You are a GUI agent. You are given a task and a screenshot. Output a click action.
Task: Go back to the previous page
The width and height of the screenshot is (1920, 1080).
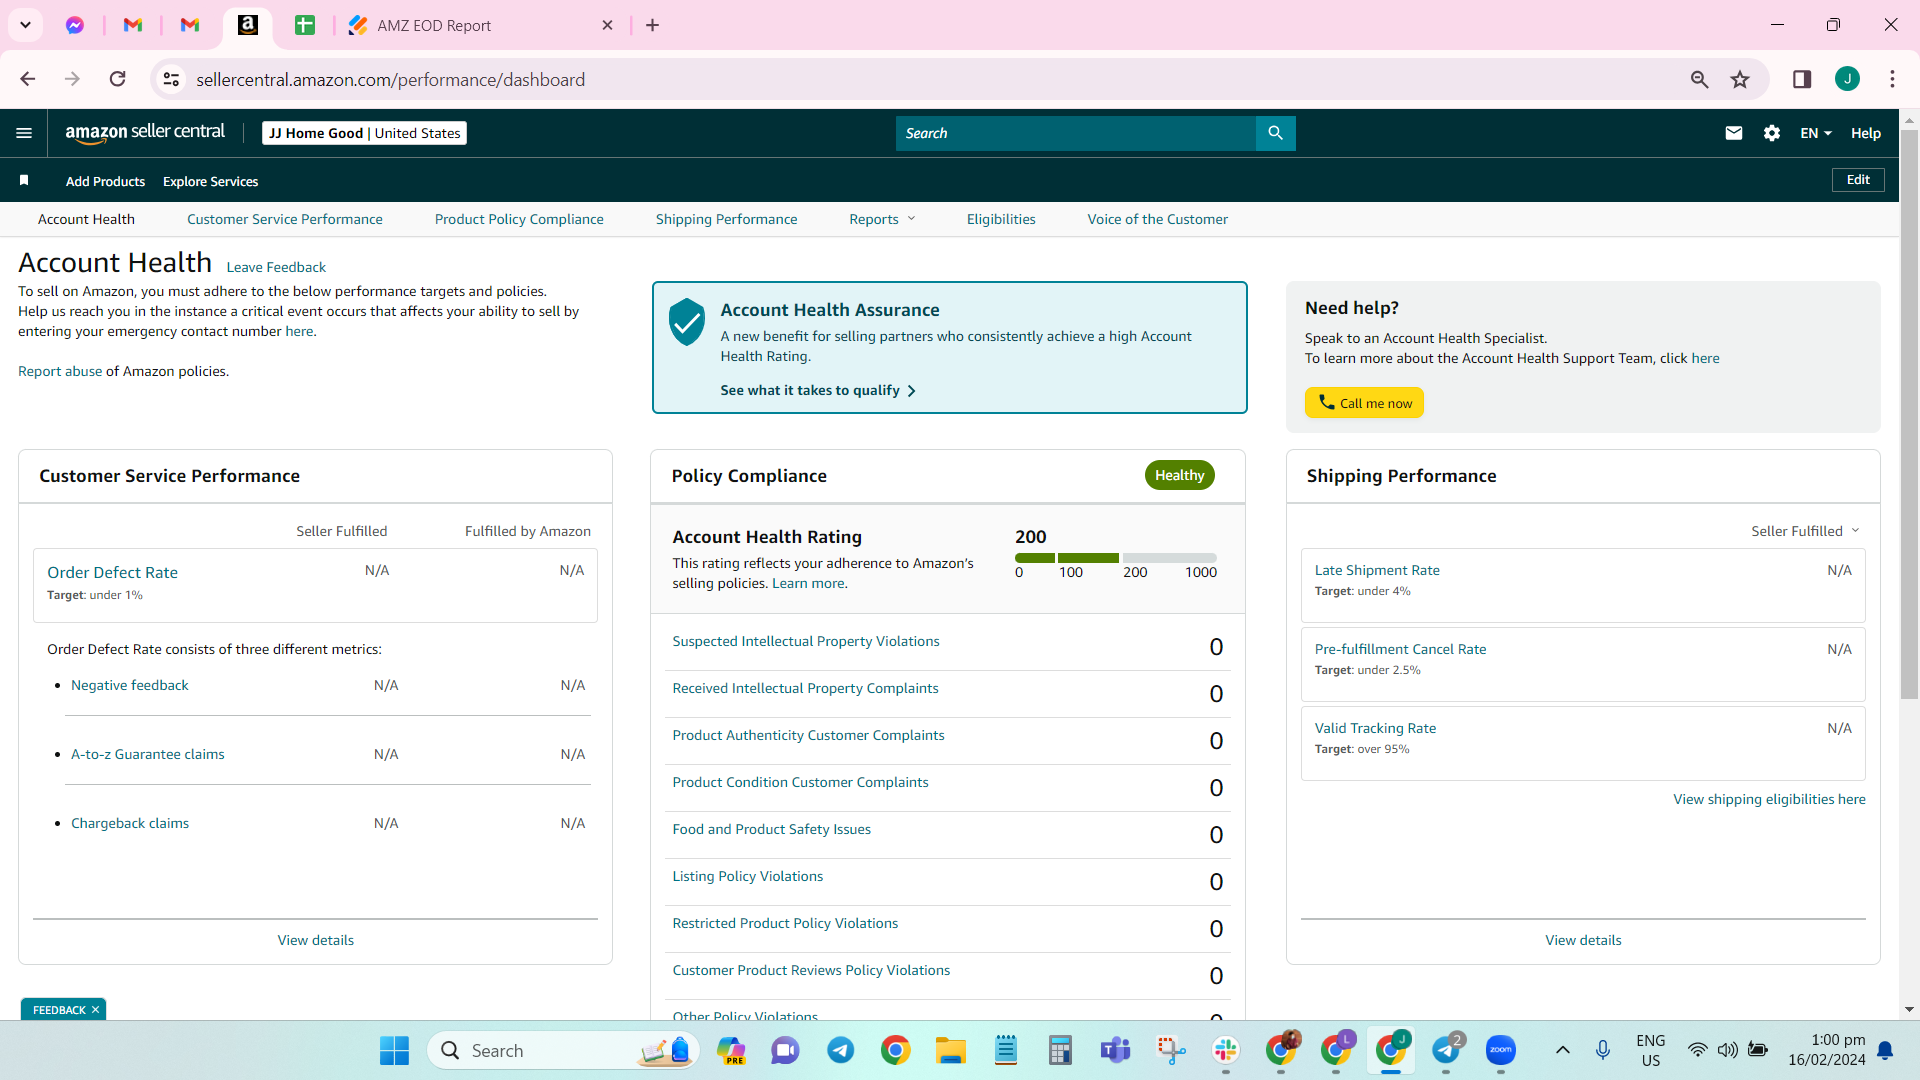click(28, 79)
